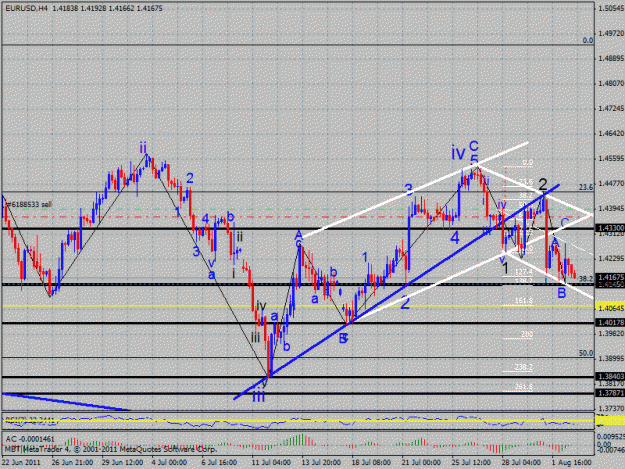Click the RSI(7) indicator label

click(30, 420)
